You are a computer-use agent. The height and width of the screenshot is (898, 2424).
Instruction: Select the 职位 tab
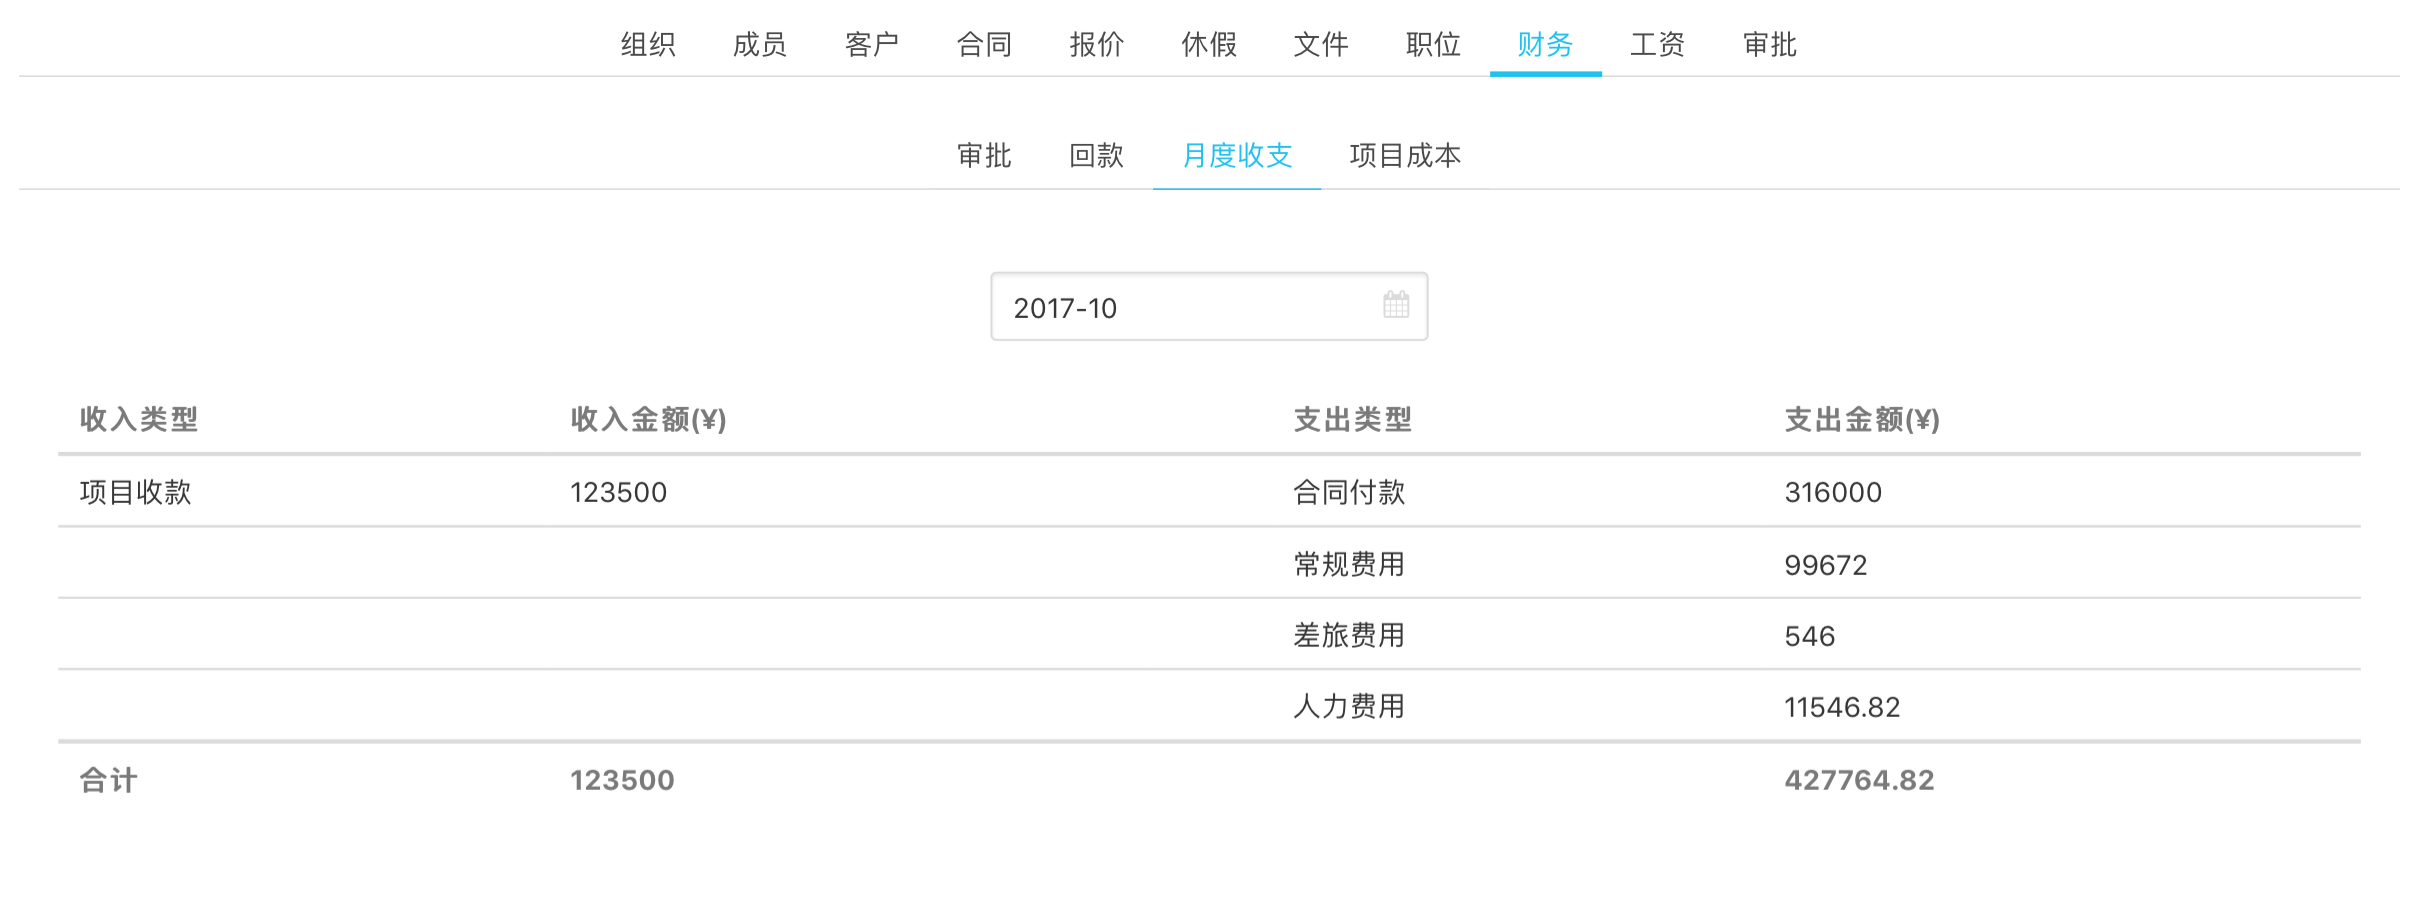click(x=1433, y=45)
